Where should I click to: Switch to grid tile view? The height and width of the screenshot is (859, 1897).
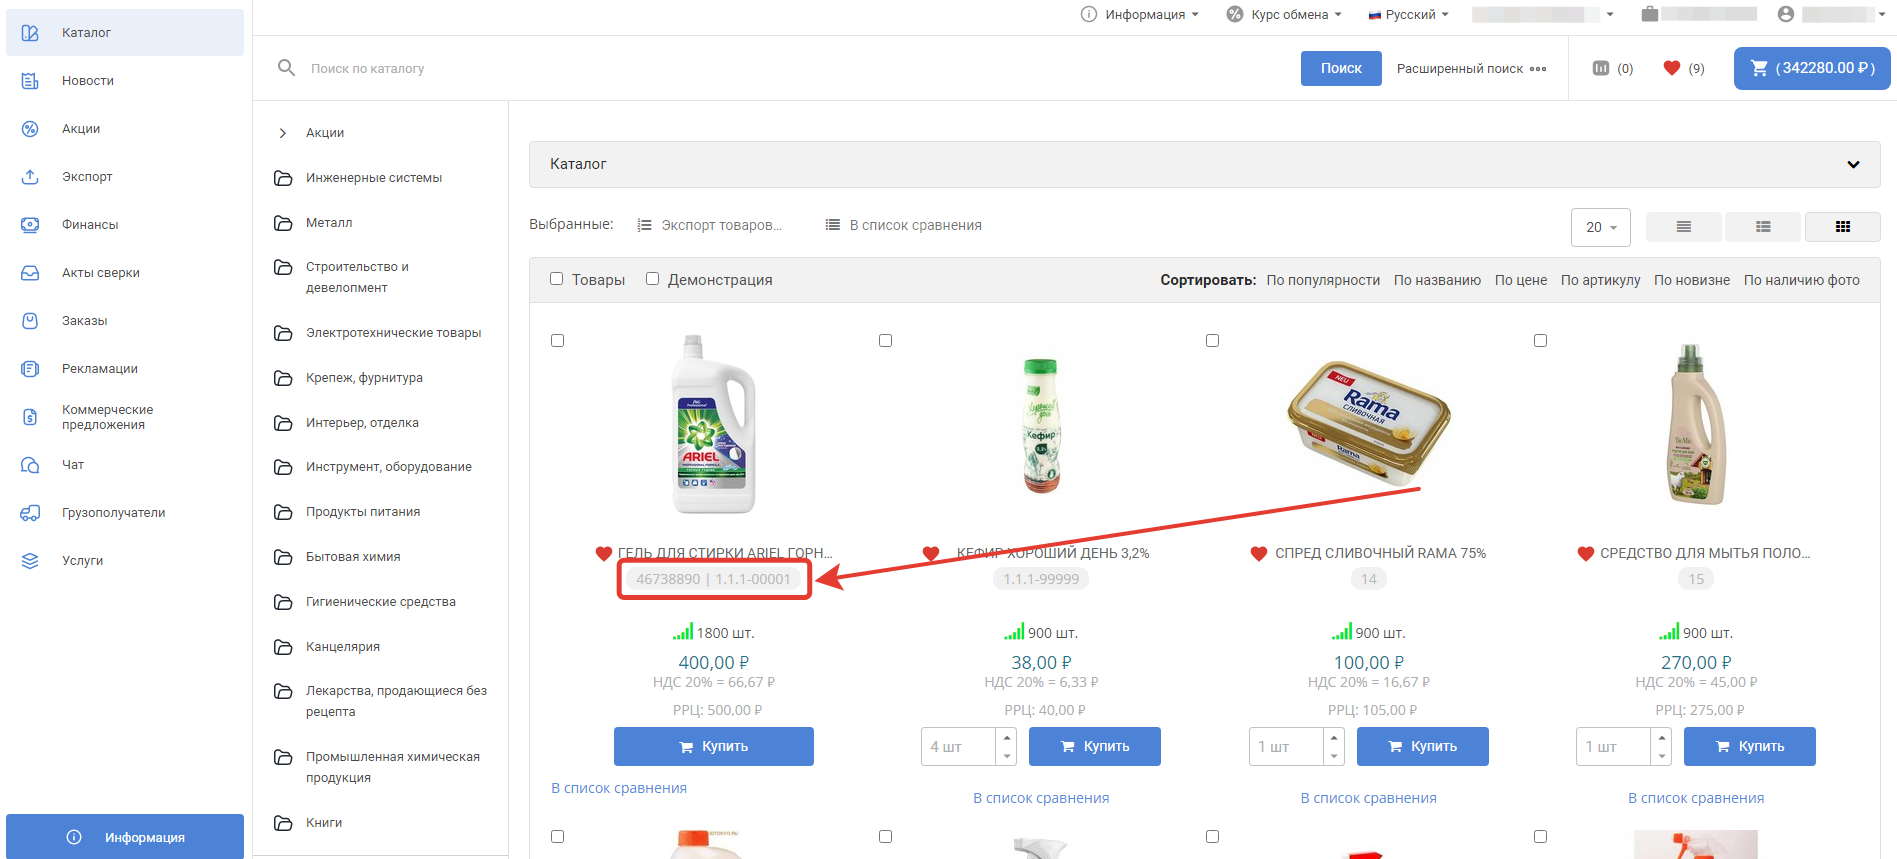1842,227
